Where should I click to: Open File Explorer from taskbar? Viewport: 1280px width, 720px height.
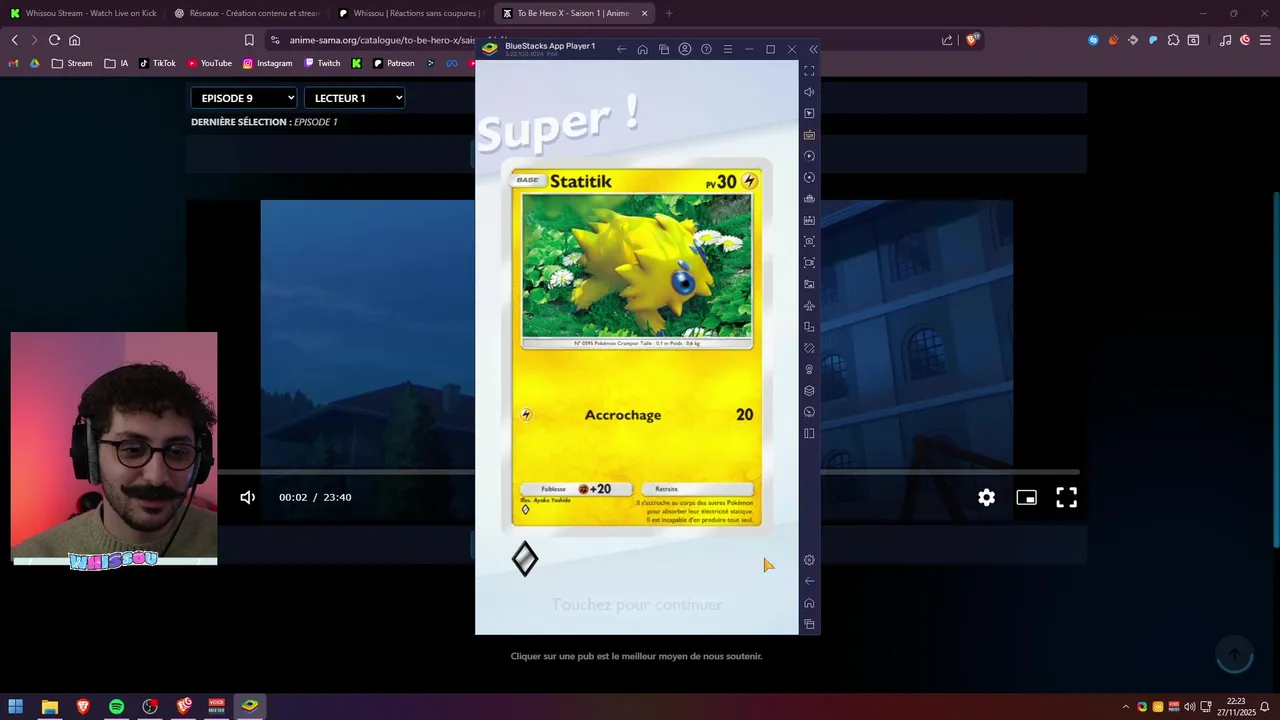pyautogui.click(x=49, y=706)
